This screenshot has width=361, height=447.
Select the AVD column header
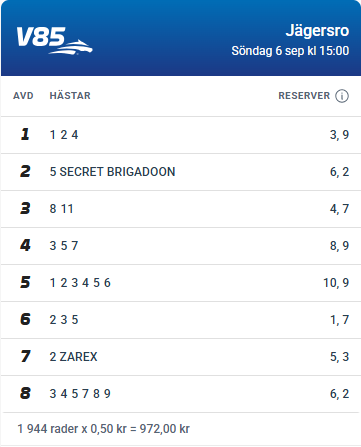click(23, 96)
